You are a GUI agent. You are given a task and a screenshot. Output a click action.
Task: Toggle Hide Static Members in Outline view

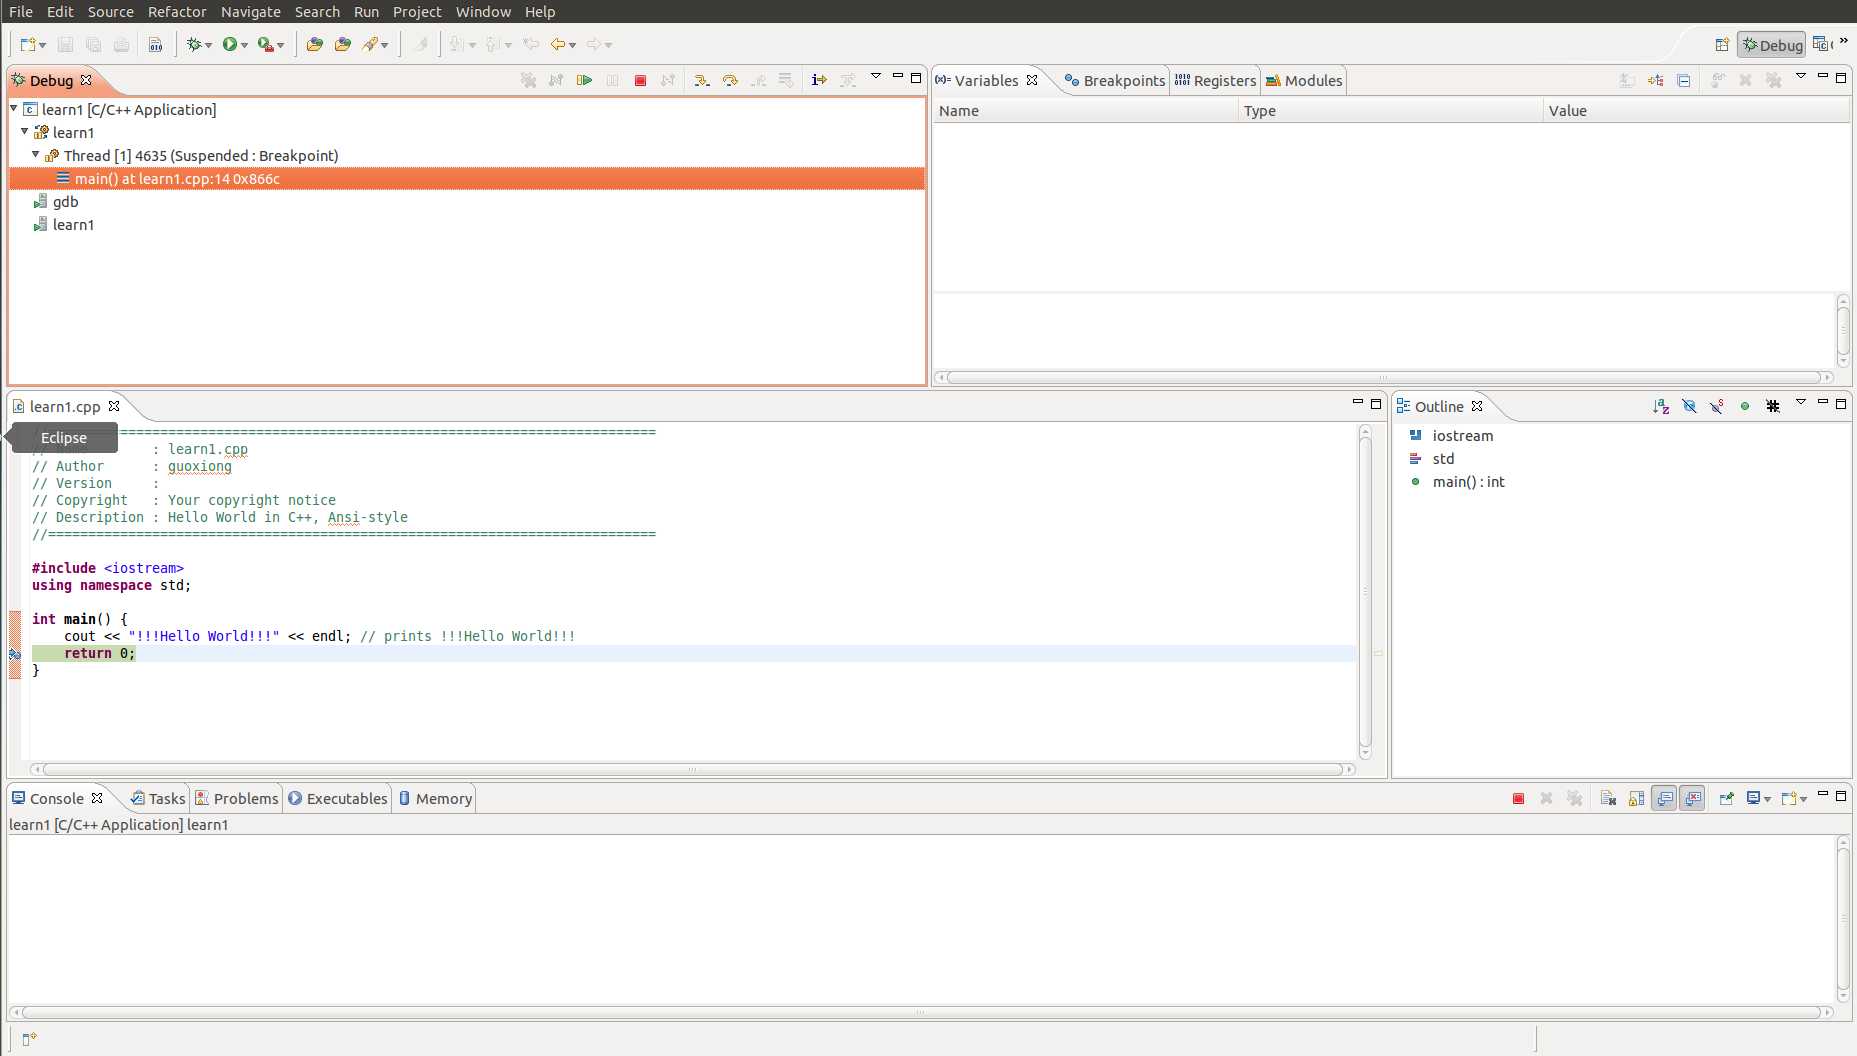pos(1717,406)
